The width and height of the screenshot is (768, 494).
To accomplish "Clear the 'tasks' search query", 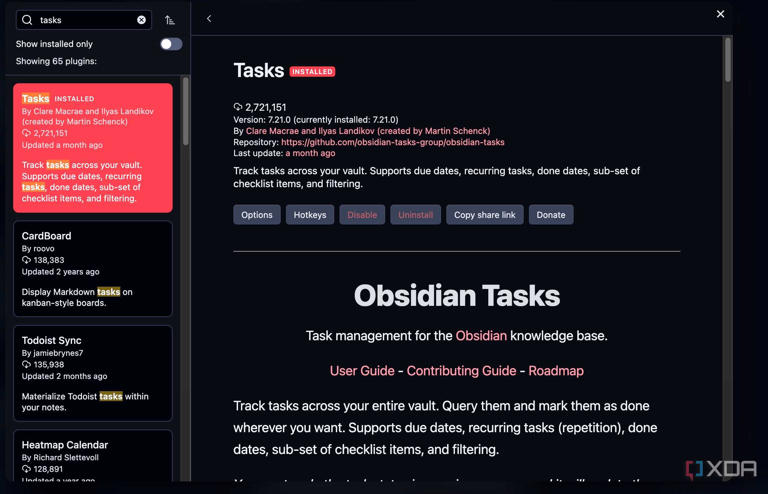I will coord(141,20).
